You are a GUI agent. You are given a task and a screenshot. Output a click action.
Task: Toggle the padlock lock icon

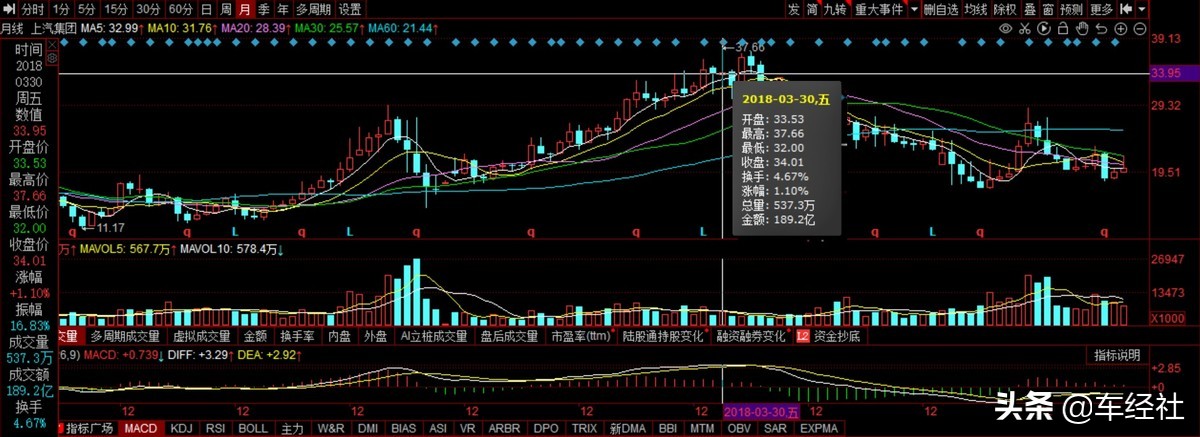point(1062,29)
